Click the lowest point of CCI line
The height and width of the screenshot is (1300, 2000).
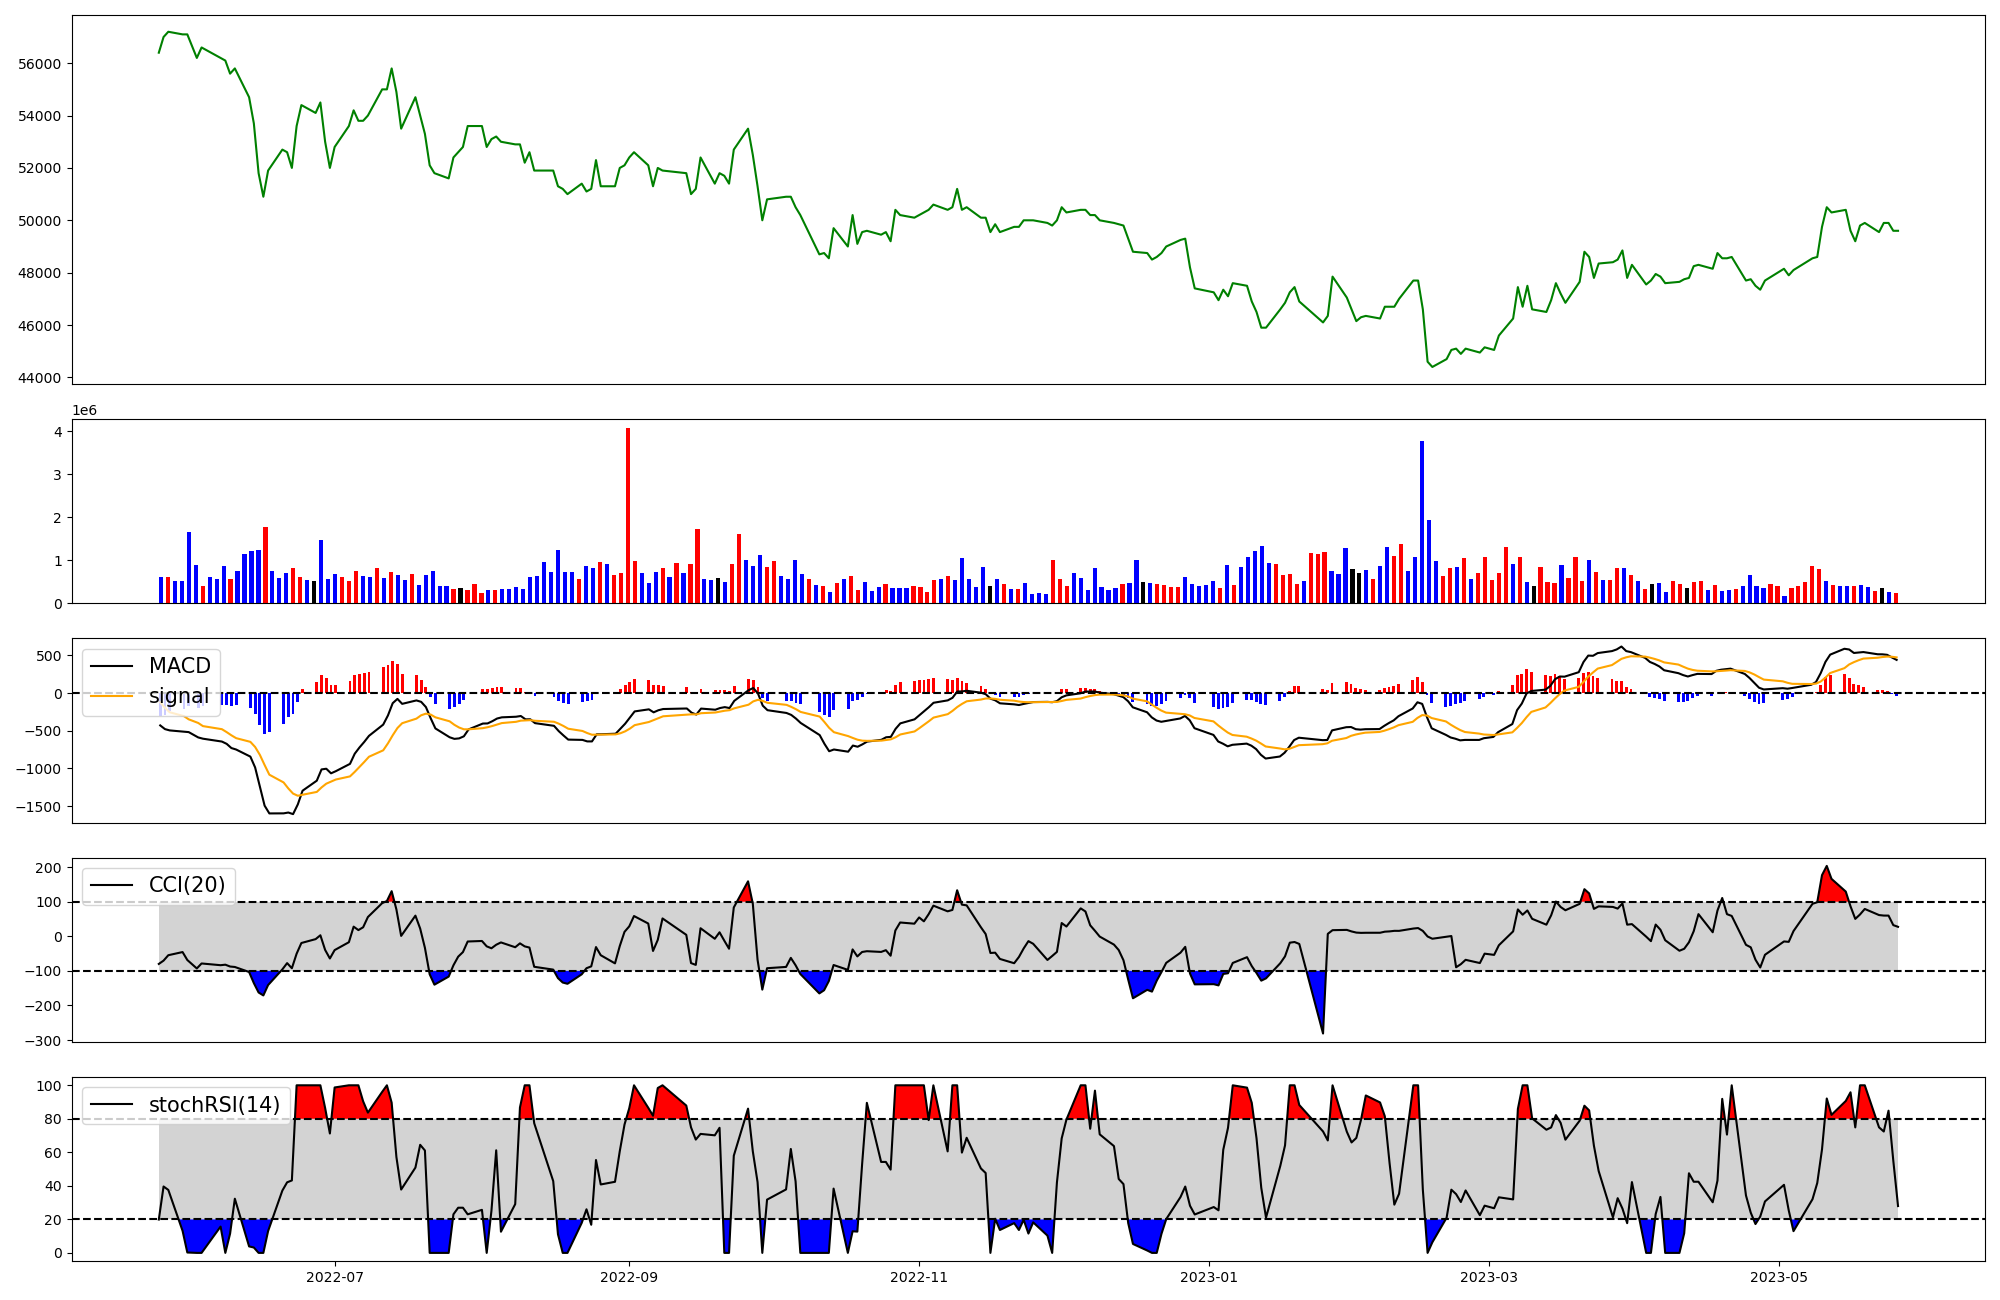coord(1323,1033)
